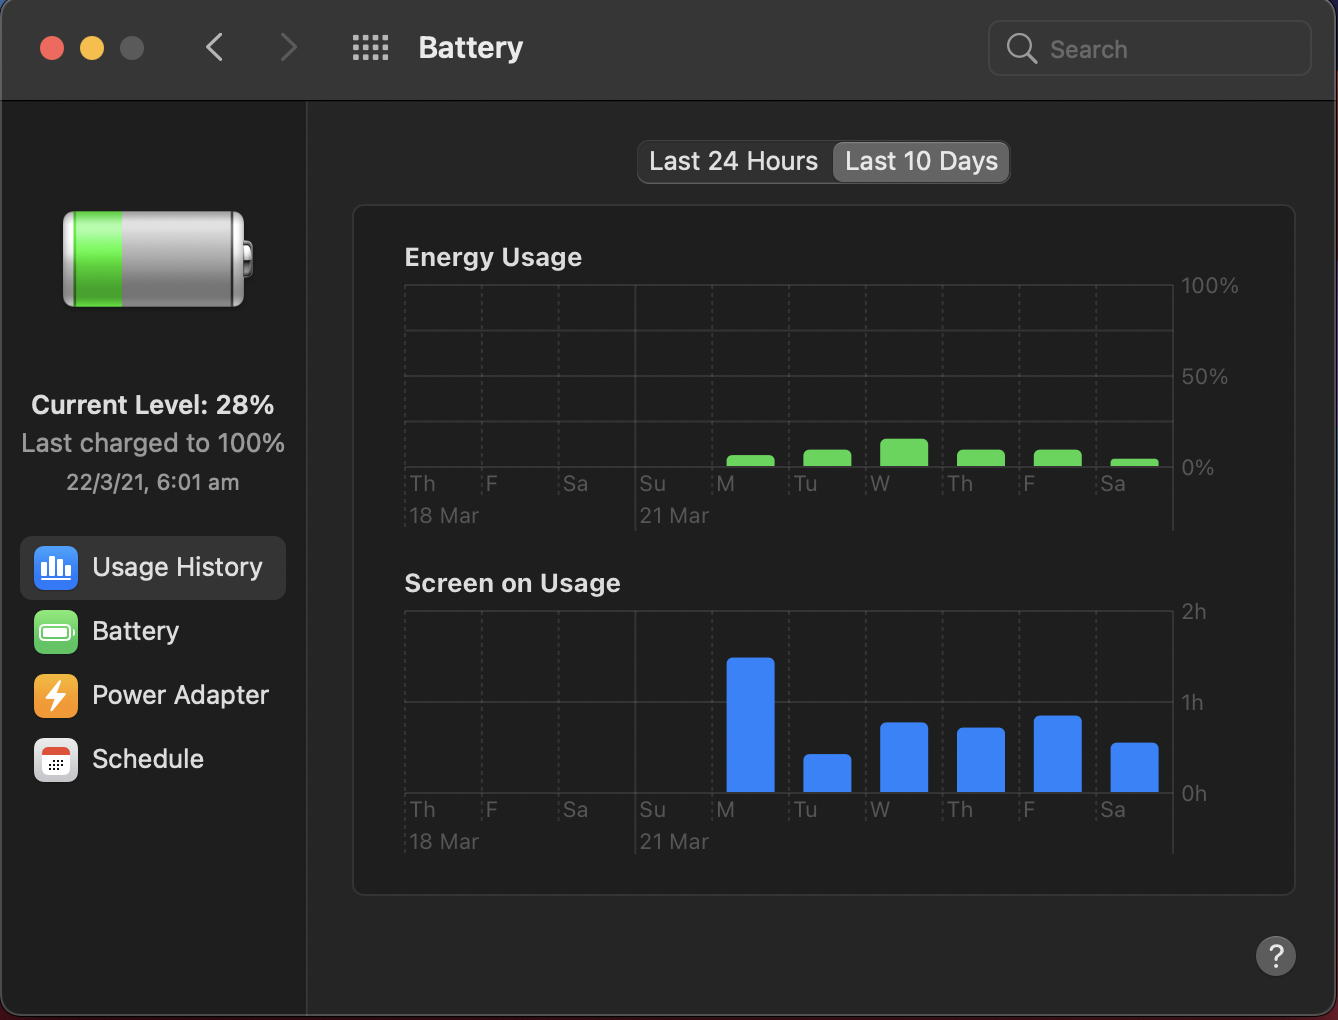Viewport: 1338px width, 1020px height.
Task: Click Wednesday's green energy usage bar
Action: 904,453
